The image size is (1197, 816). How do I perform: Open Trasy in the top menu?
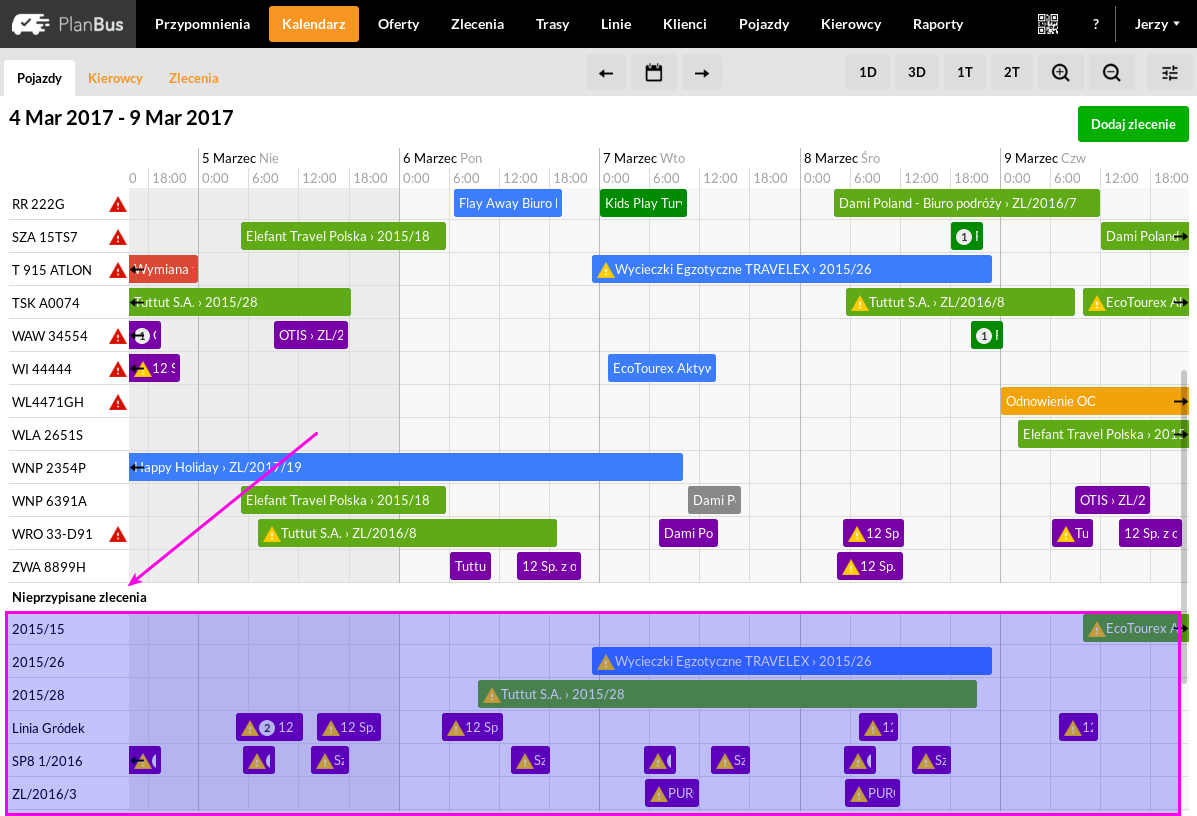tap(553, 24)
